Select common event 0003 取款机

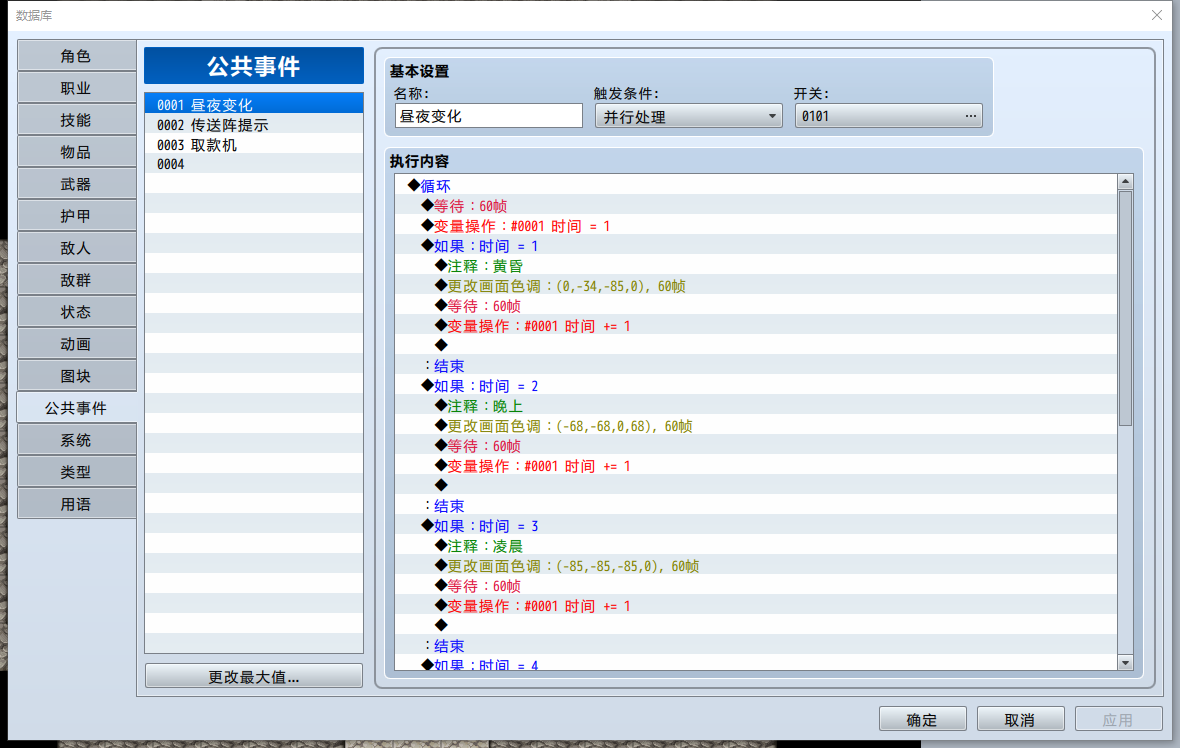coord(254,144)
